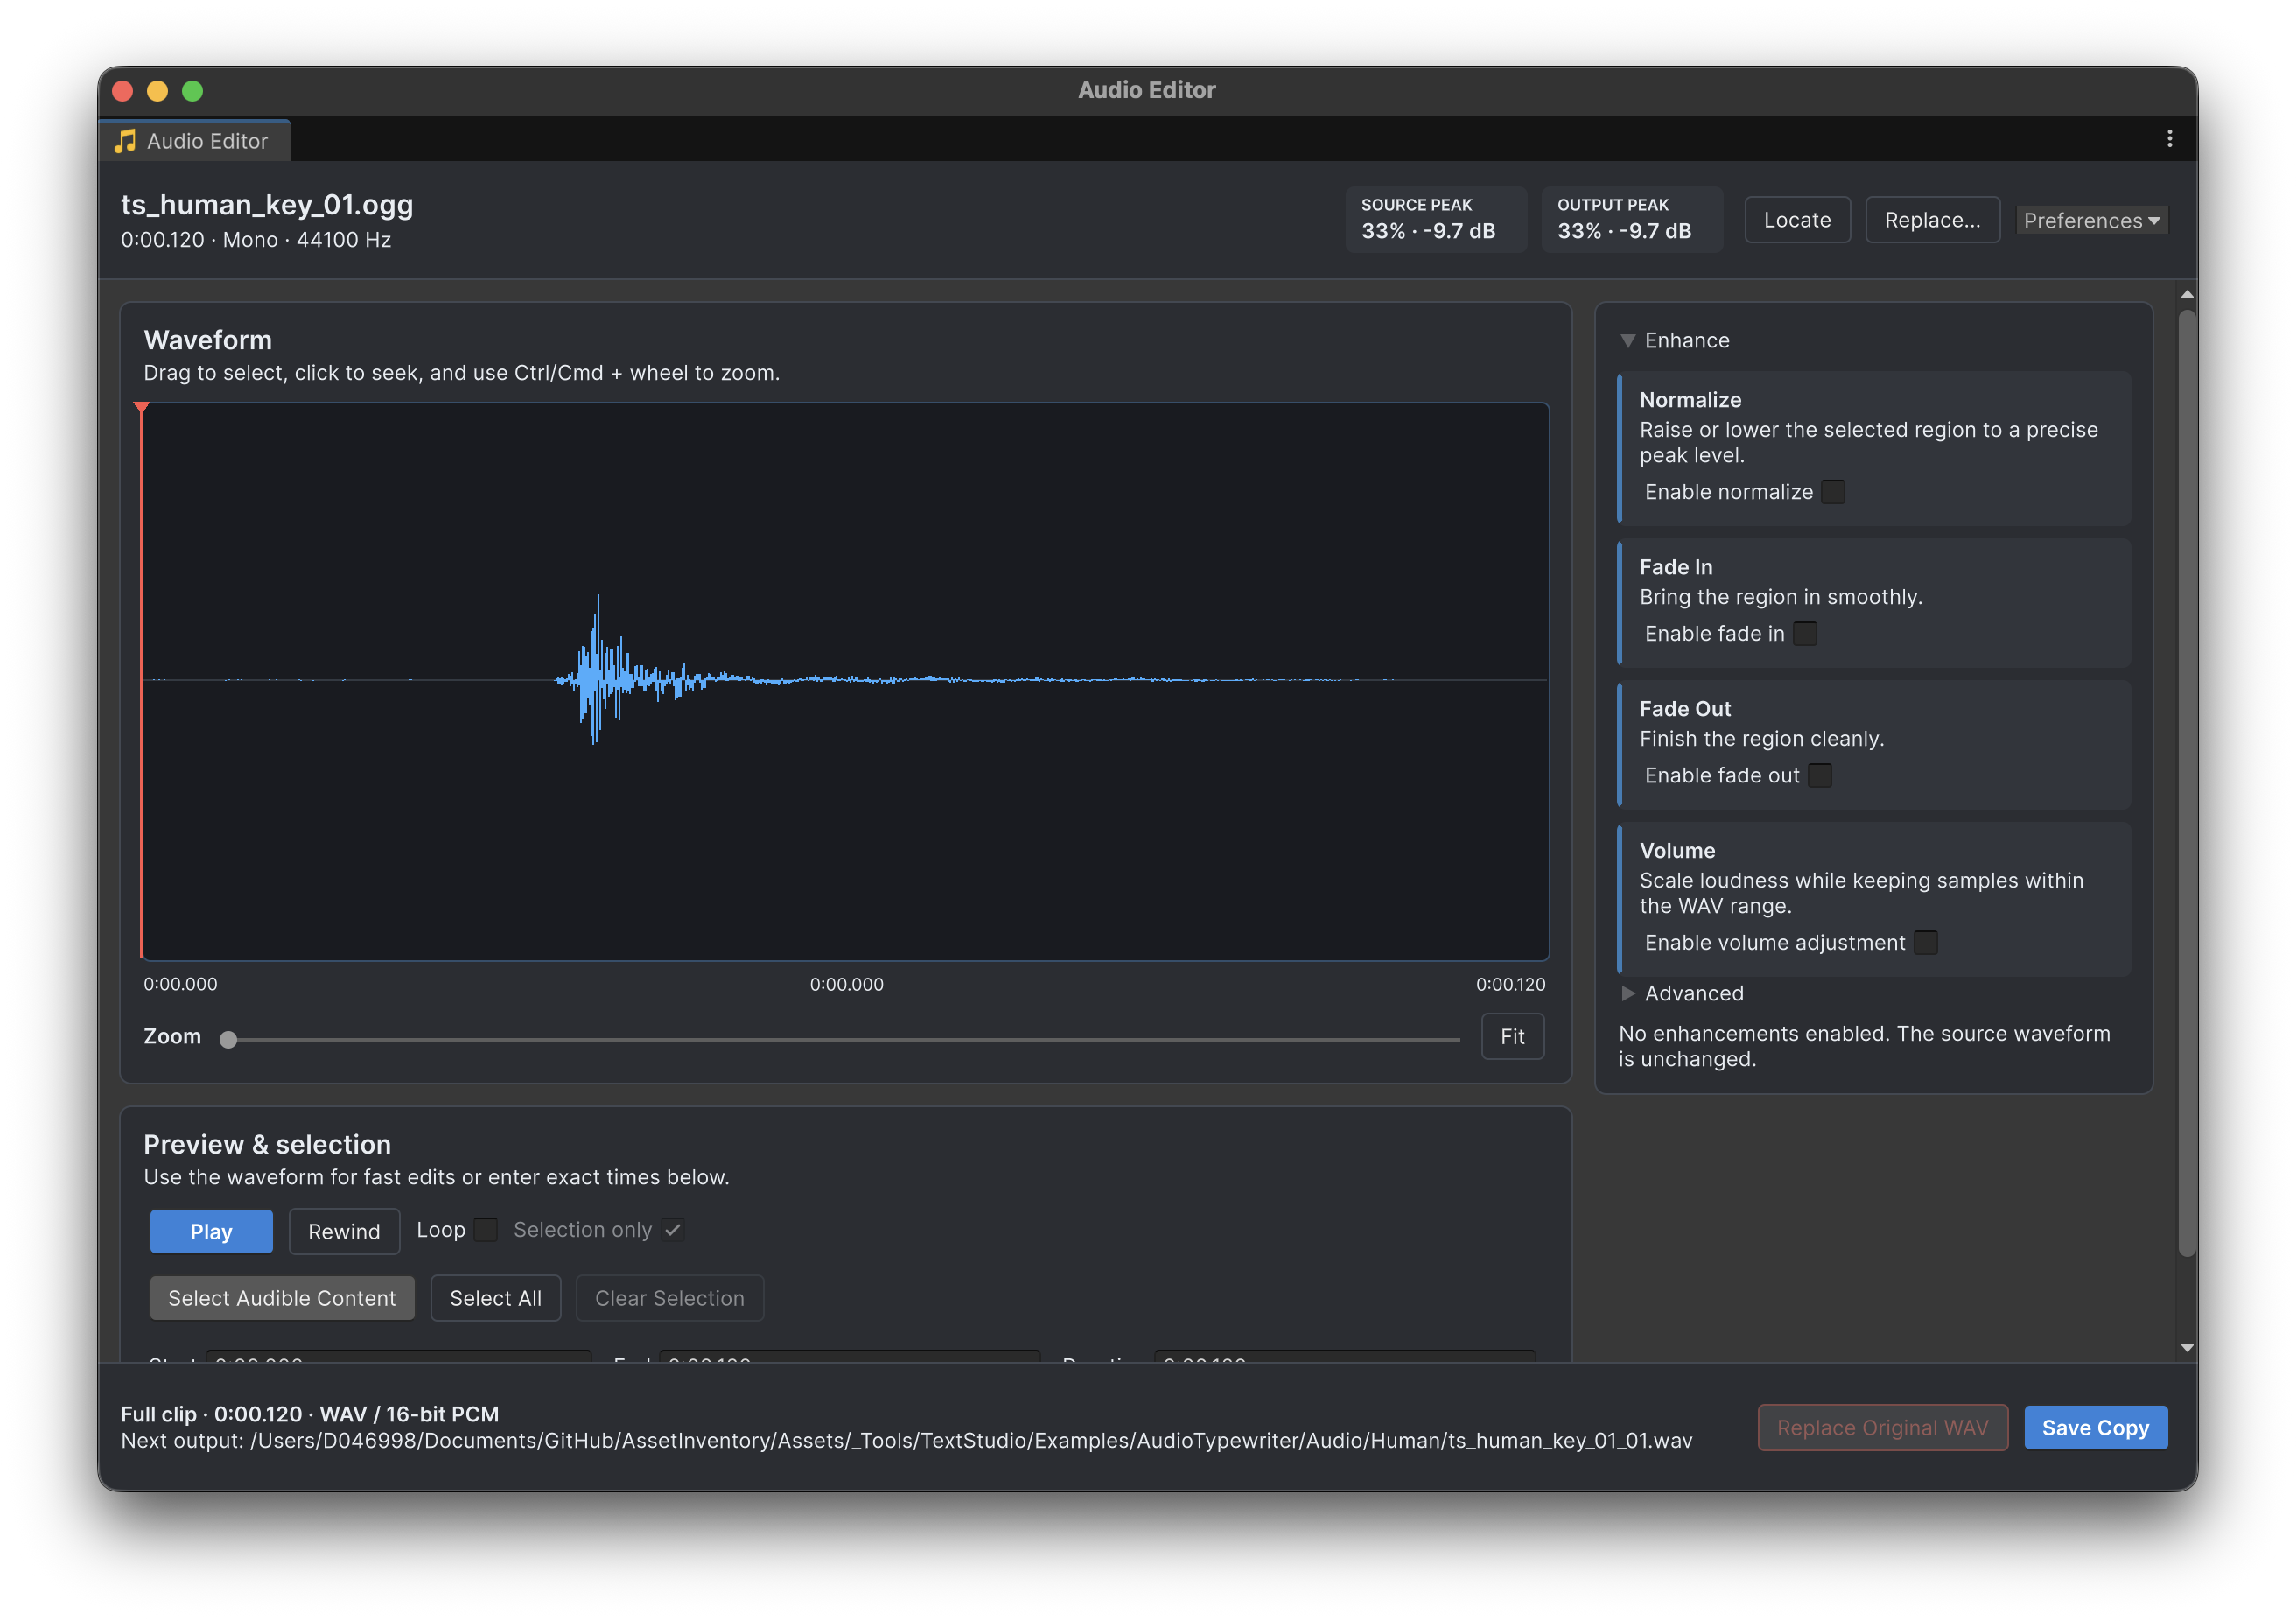The image size is (2296, 1621).
Task: Click the SOURCE PEAK readout
Action: point(1436,219)
